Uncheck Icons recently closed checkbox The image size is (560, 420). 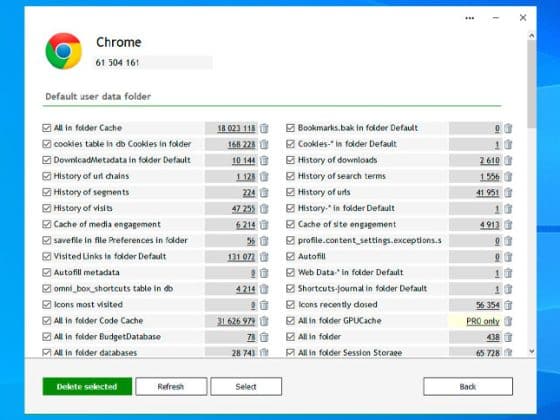(290, 305)
